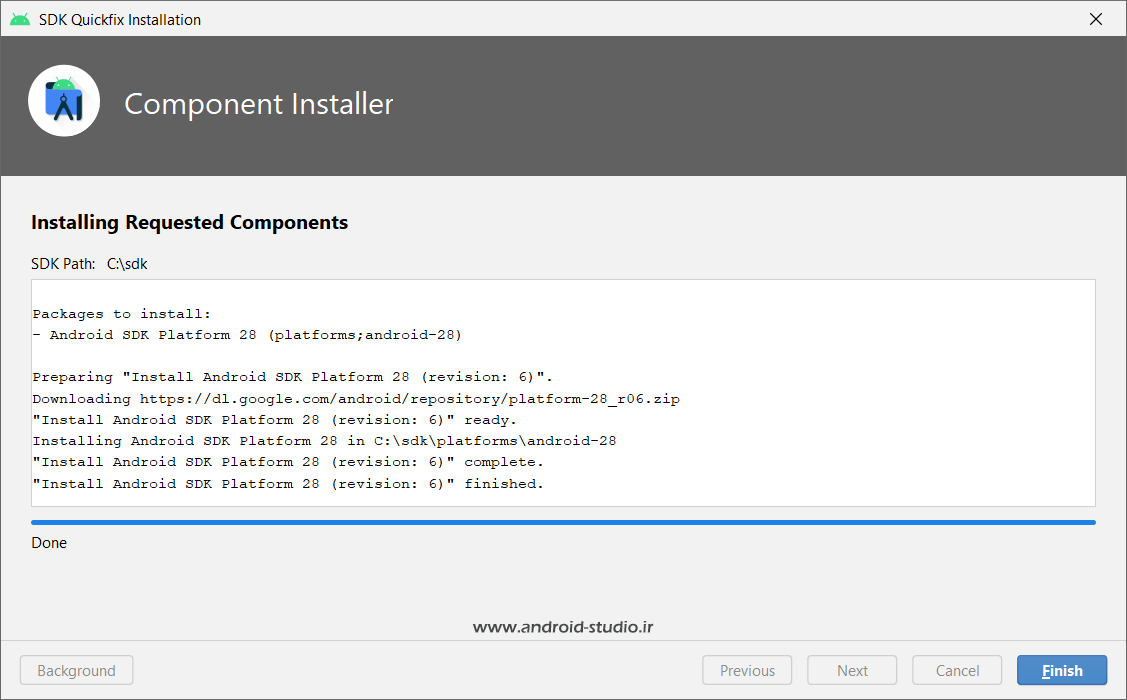The image size is (1127, 700).
Task: Close the SDK Quickfix Installation window
Action: [x=1096, y=19]
